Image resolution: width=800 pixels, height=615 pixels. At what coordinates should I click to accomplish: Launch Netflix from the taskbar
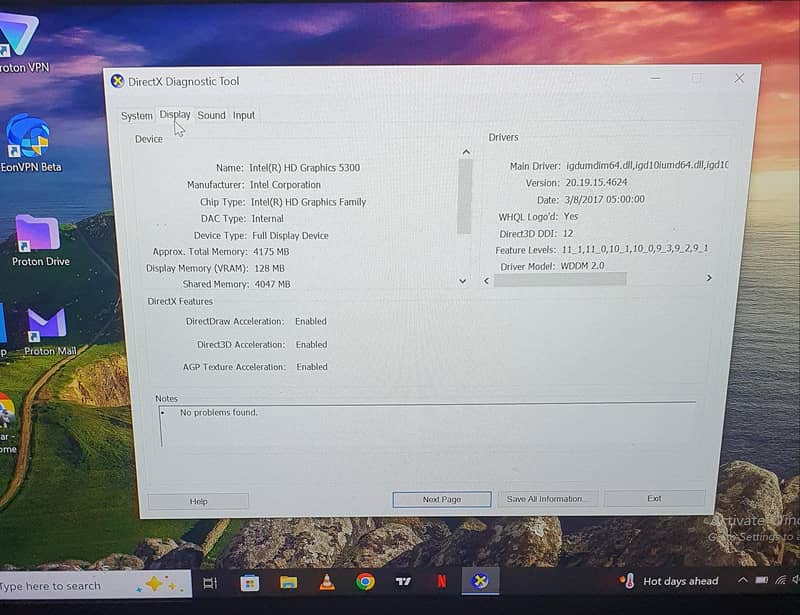[441, 581]
